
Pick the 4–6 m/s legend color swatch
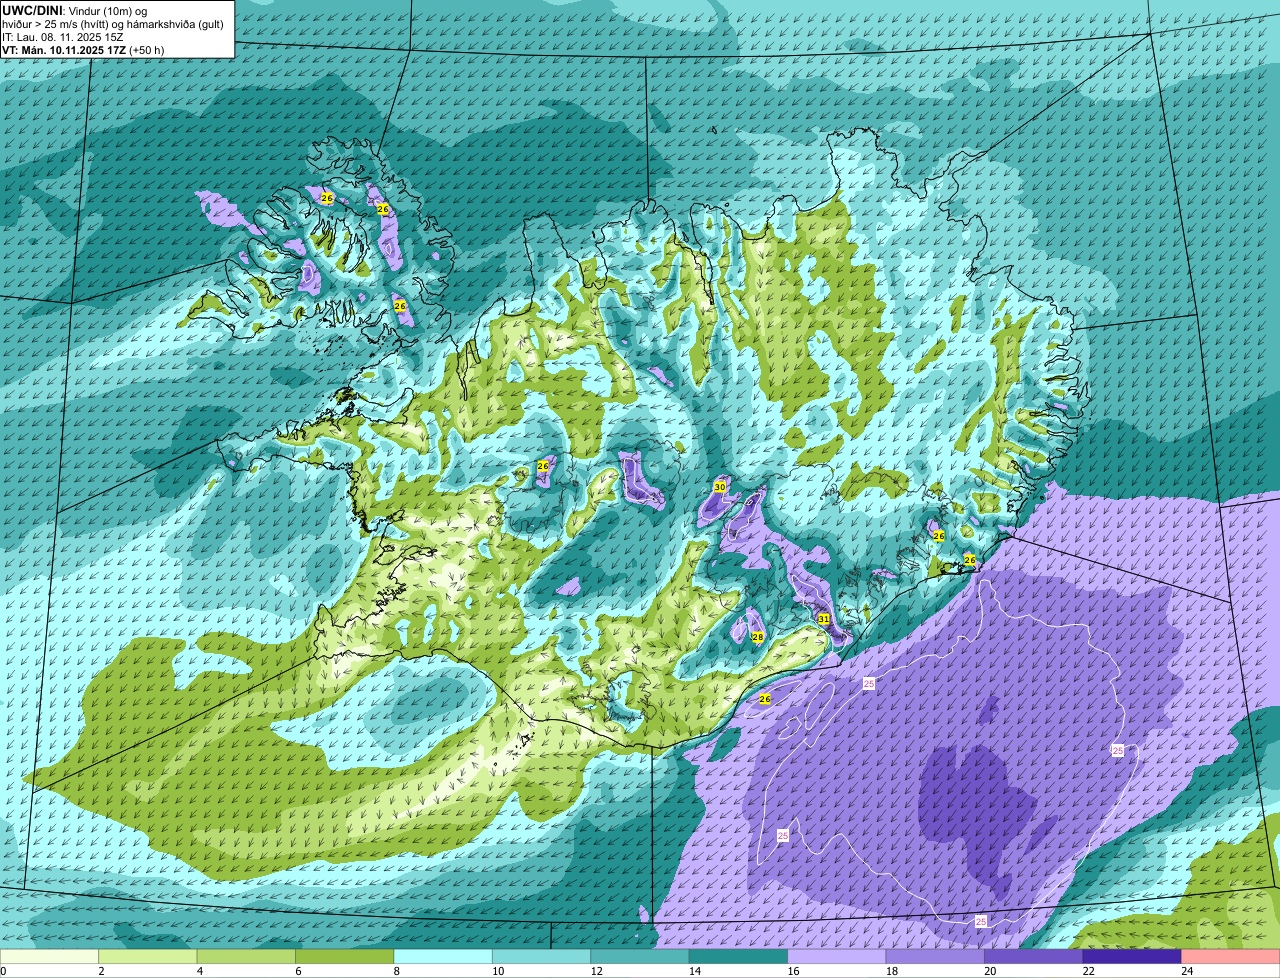(x=247, y=956)
